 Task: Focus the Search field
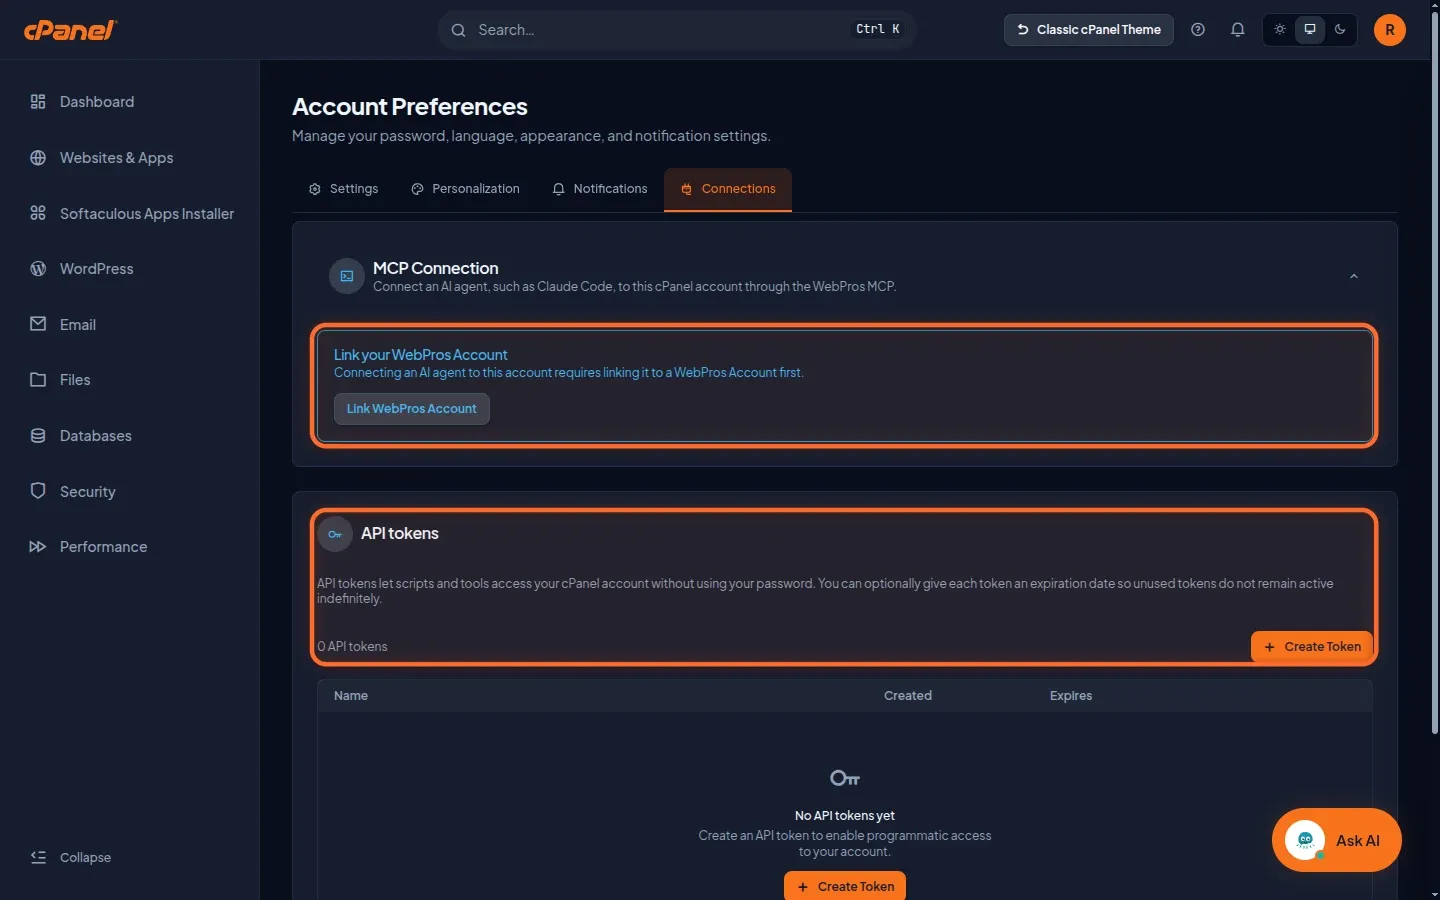[x=677, y=30]
